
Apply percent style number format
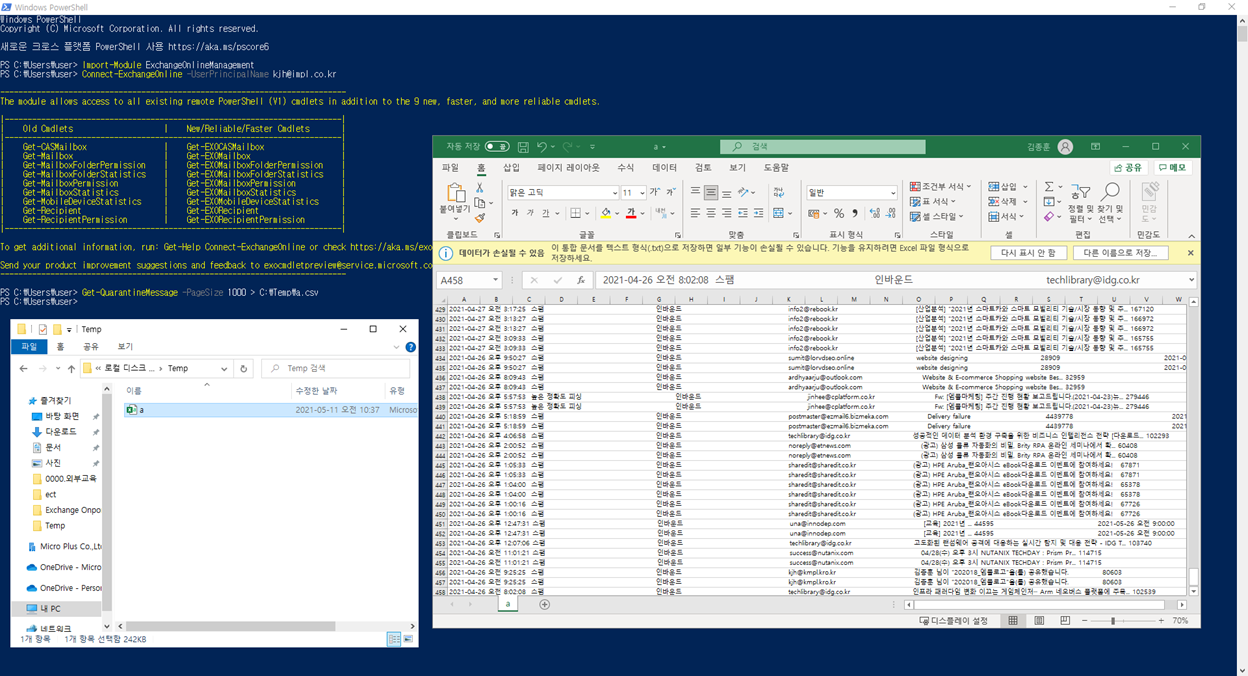point(839,213)
